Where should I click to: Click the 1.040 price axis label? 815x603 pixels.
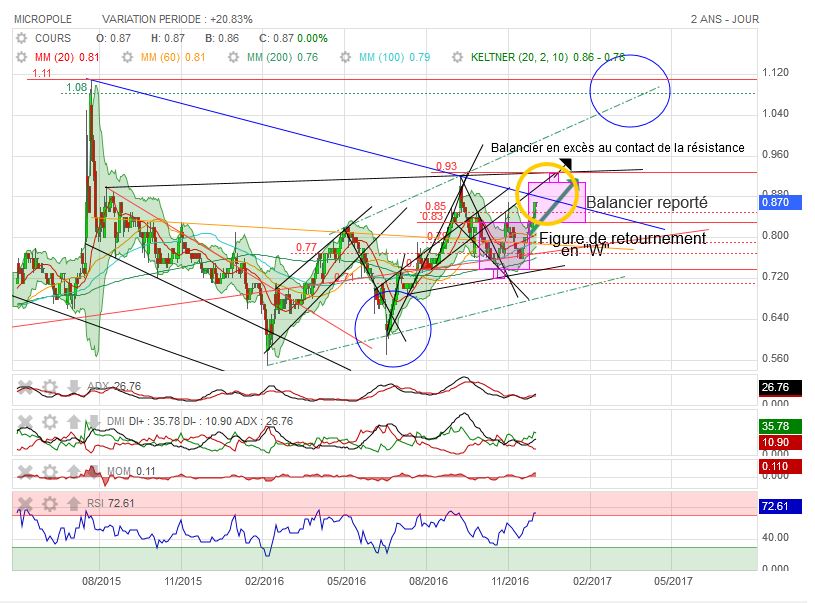775,113
